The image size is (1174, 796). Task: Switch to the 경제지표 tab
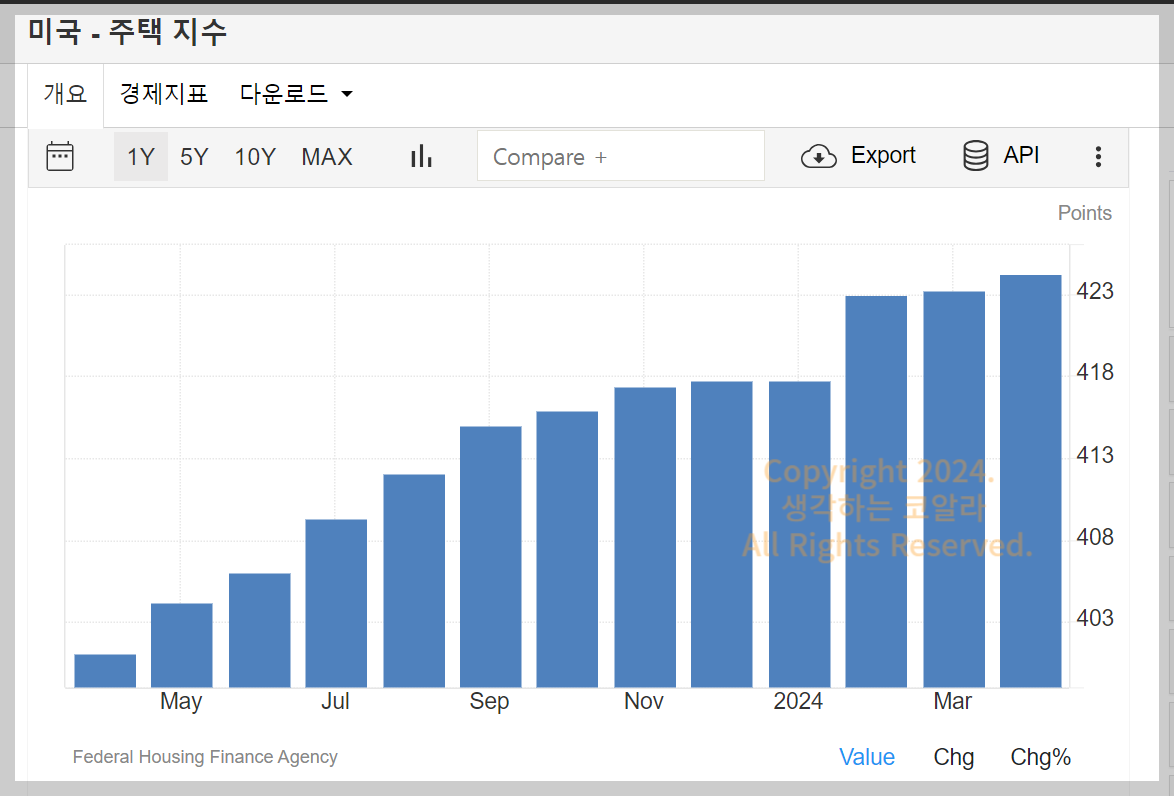163,94
